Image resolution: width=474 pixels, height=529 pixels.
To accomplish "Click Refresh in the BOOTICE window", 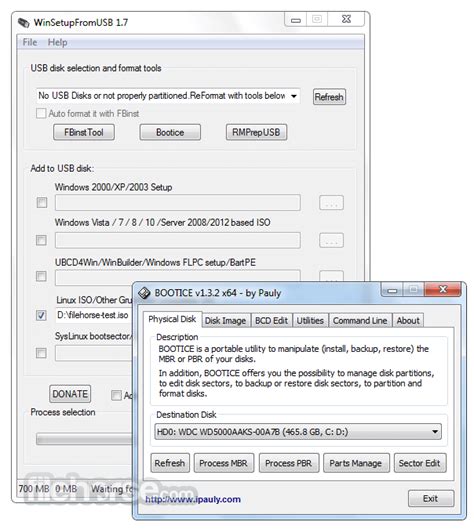I will 170,463.
